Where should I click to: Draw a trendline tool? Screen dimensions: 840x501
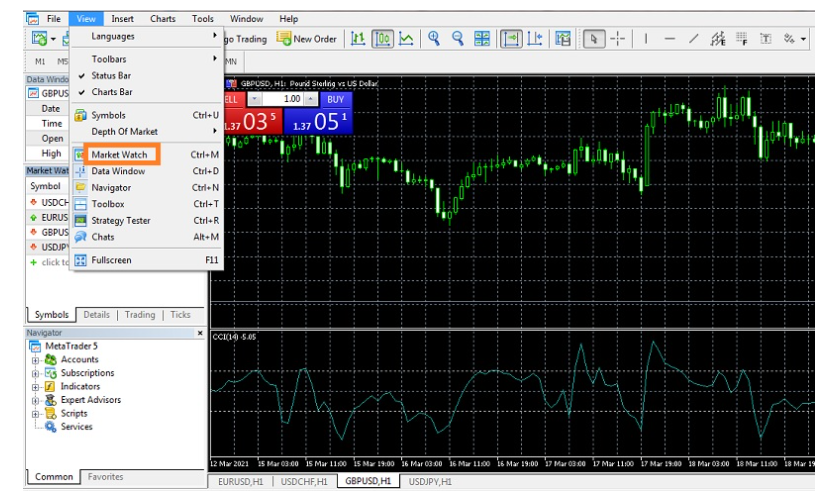[x=693, y=39]
